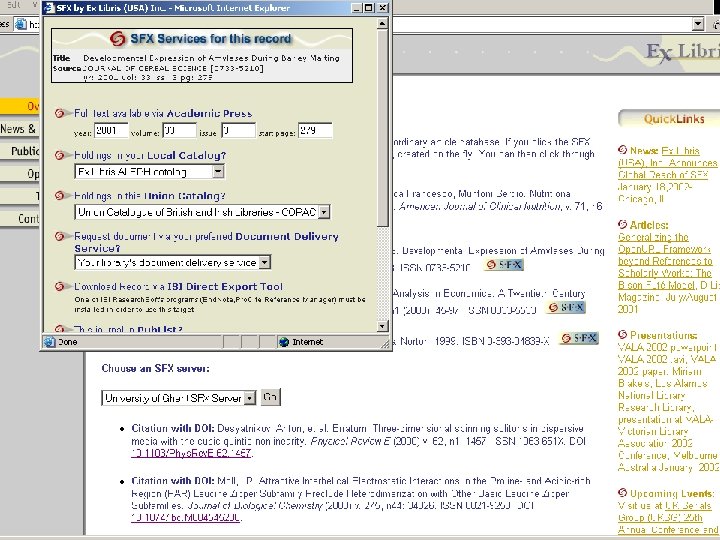Click bullet icon beside Upcoming Events in QuickLinks
Screen dimensions: 720x540
623,493
